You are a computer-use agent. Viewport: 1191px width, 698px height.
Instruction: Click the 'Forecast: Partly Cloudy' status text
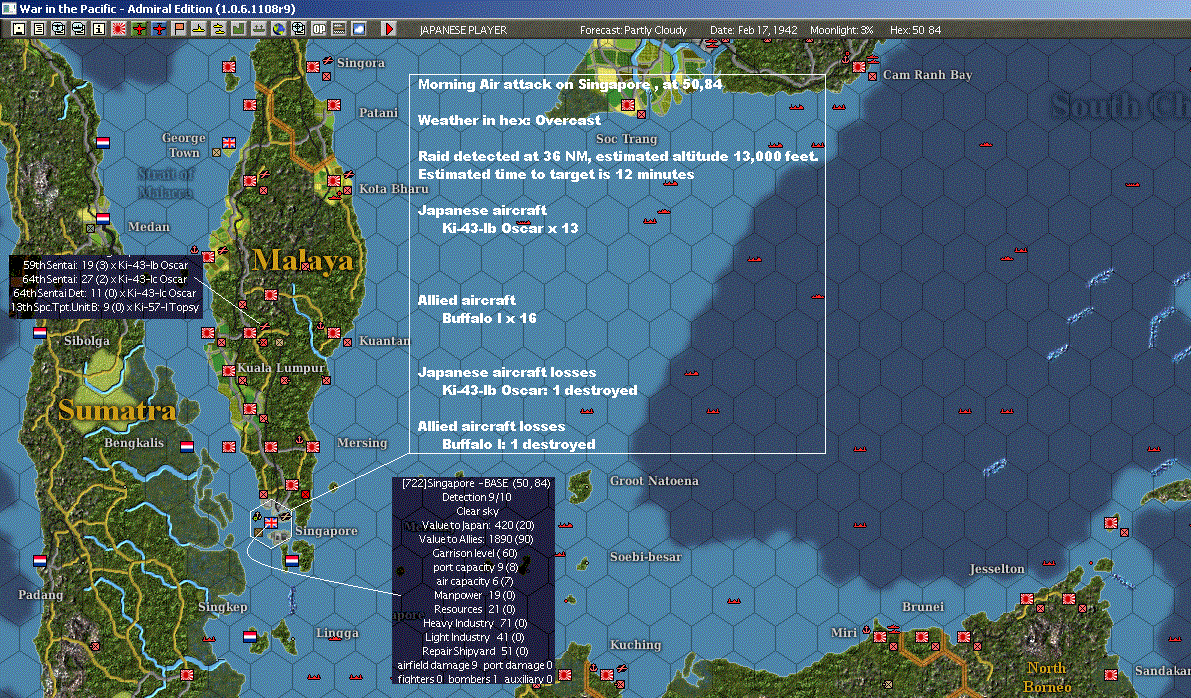click(633, 30)
